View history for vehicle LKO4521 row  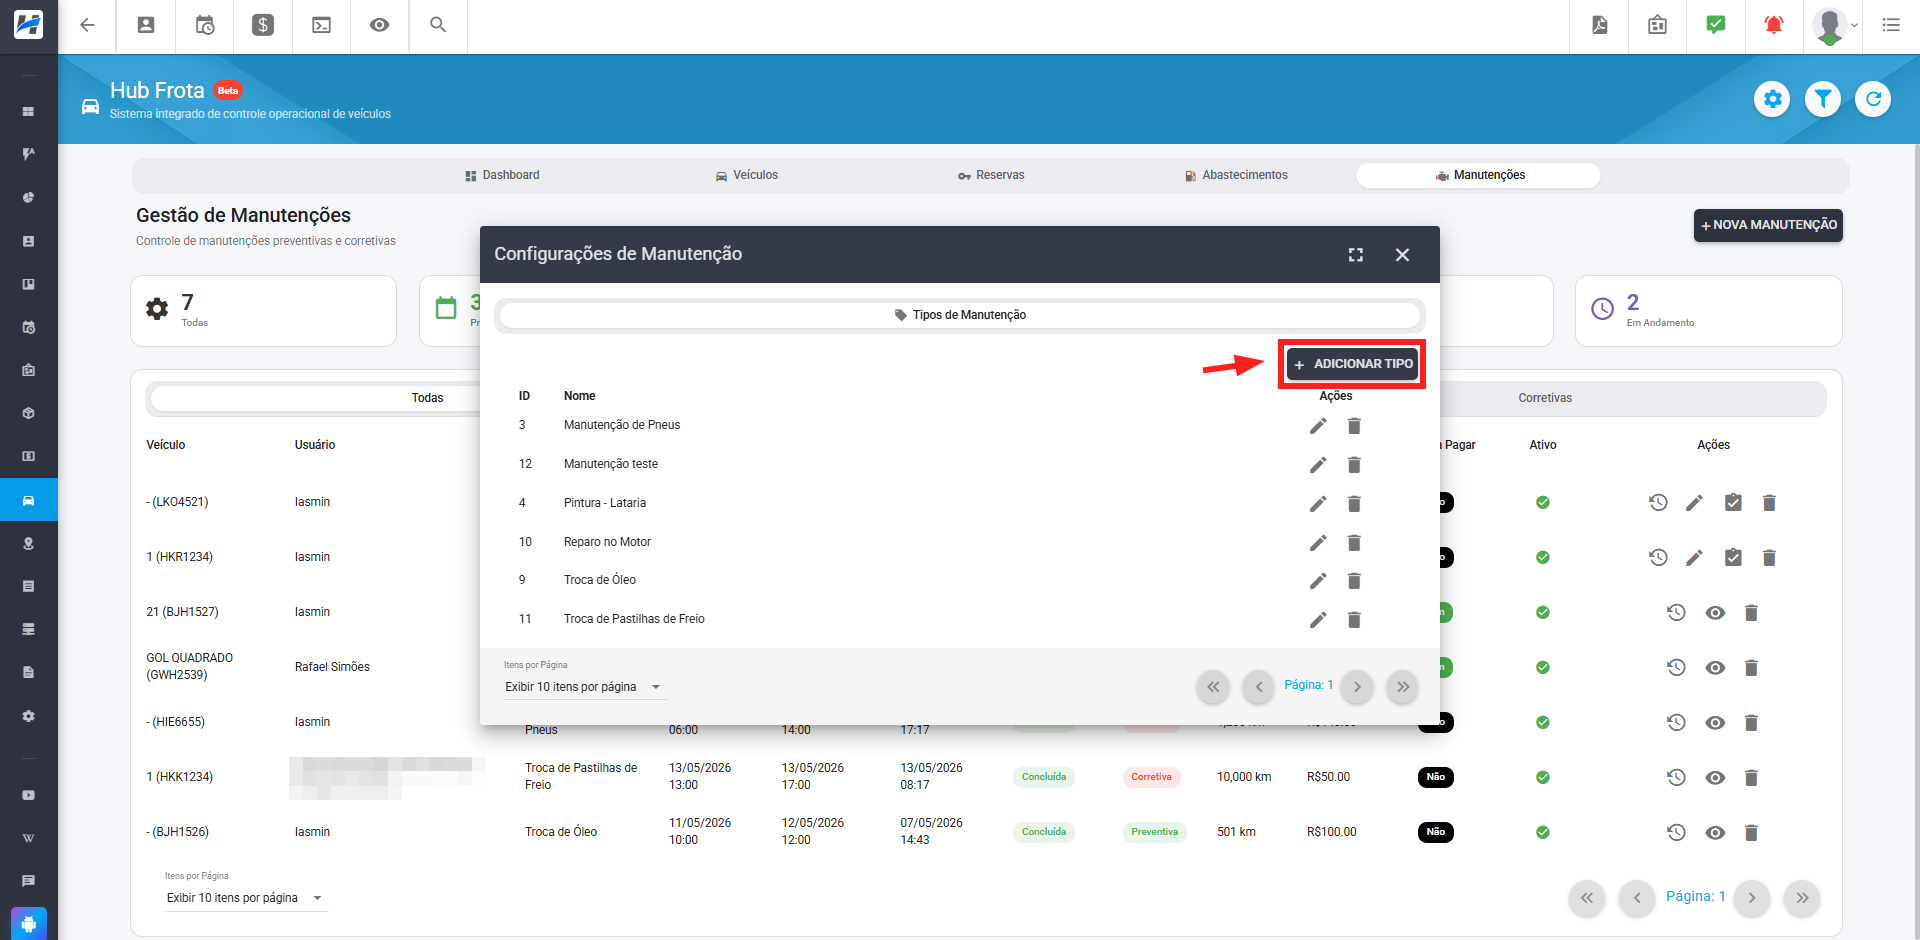[x=1658, y=503]
